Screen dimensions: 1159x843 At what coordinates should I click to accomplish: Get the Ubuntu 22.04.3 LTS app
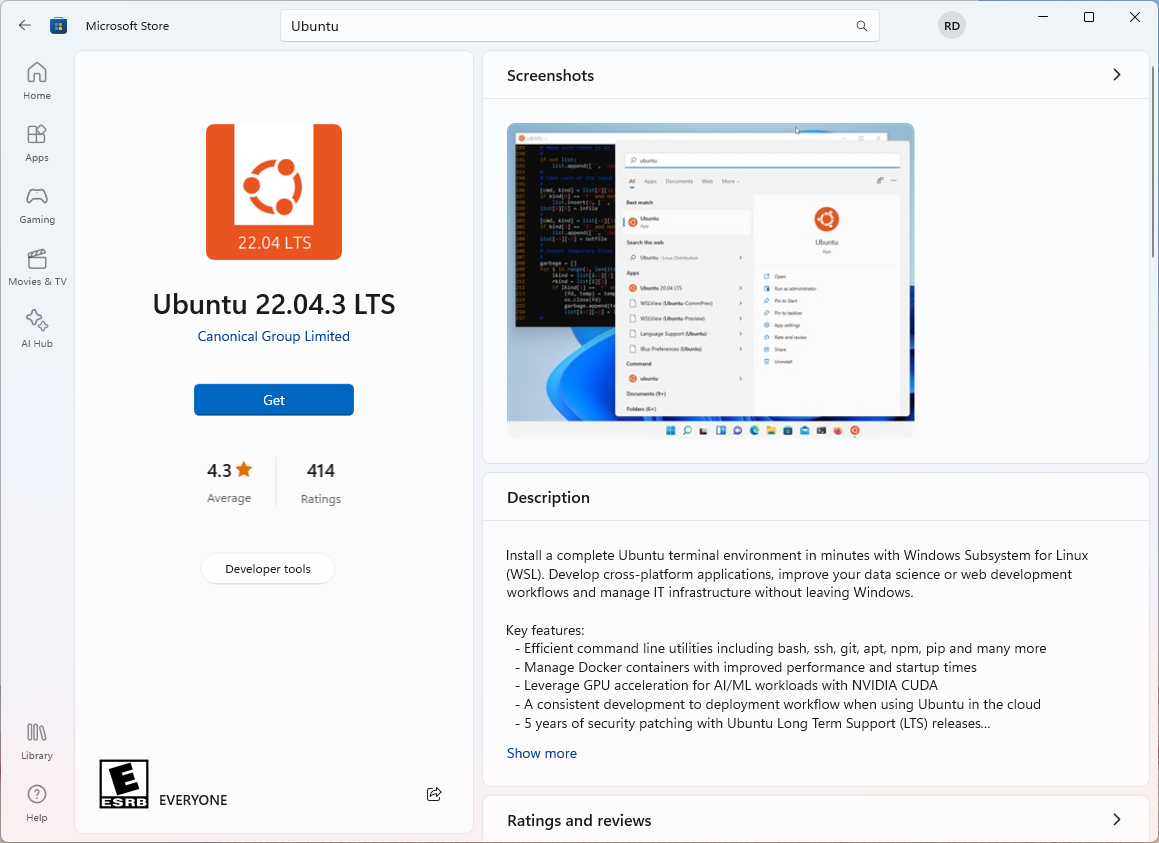coord(273,399)
